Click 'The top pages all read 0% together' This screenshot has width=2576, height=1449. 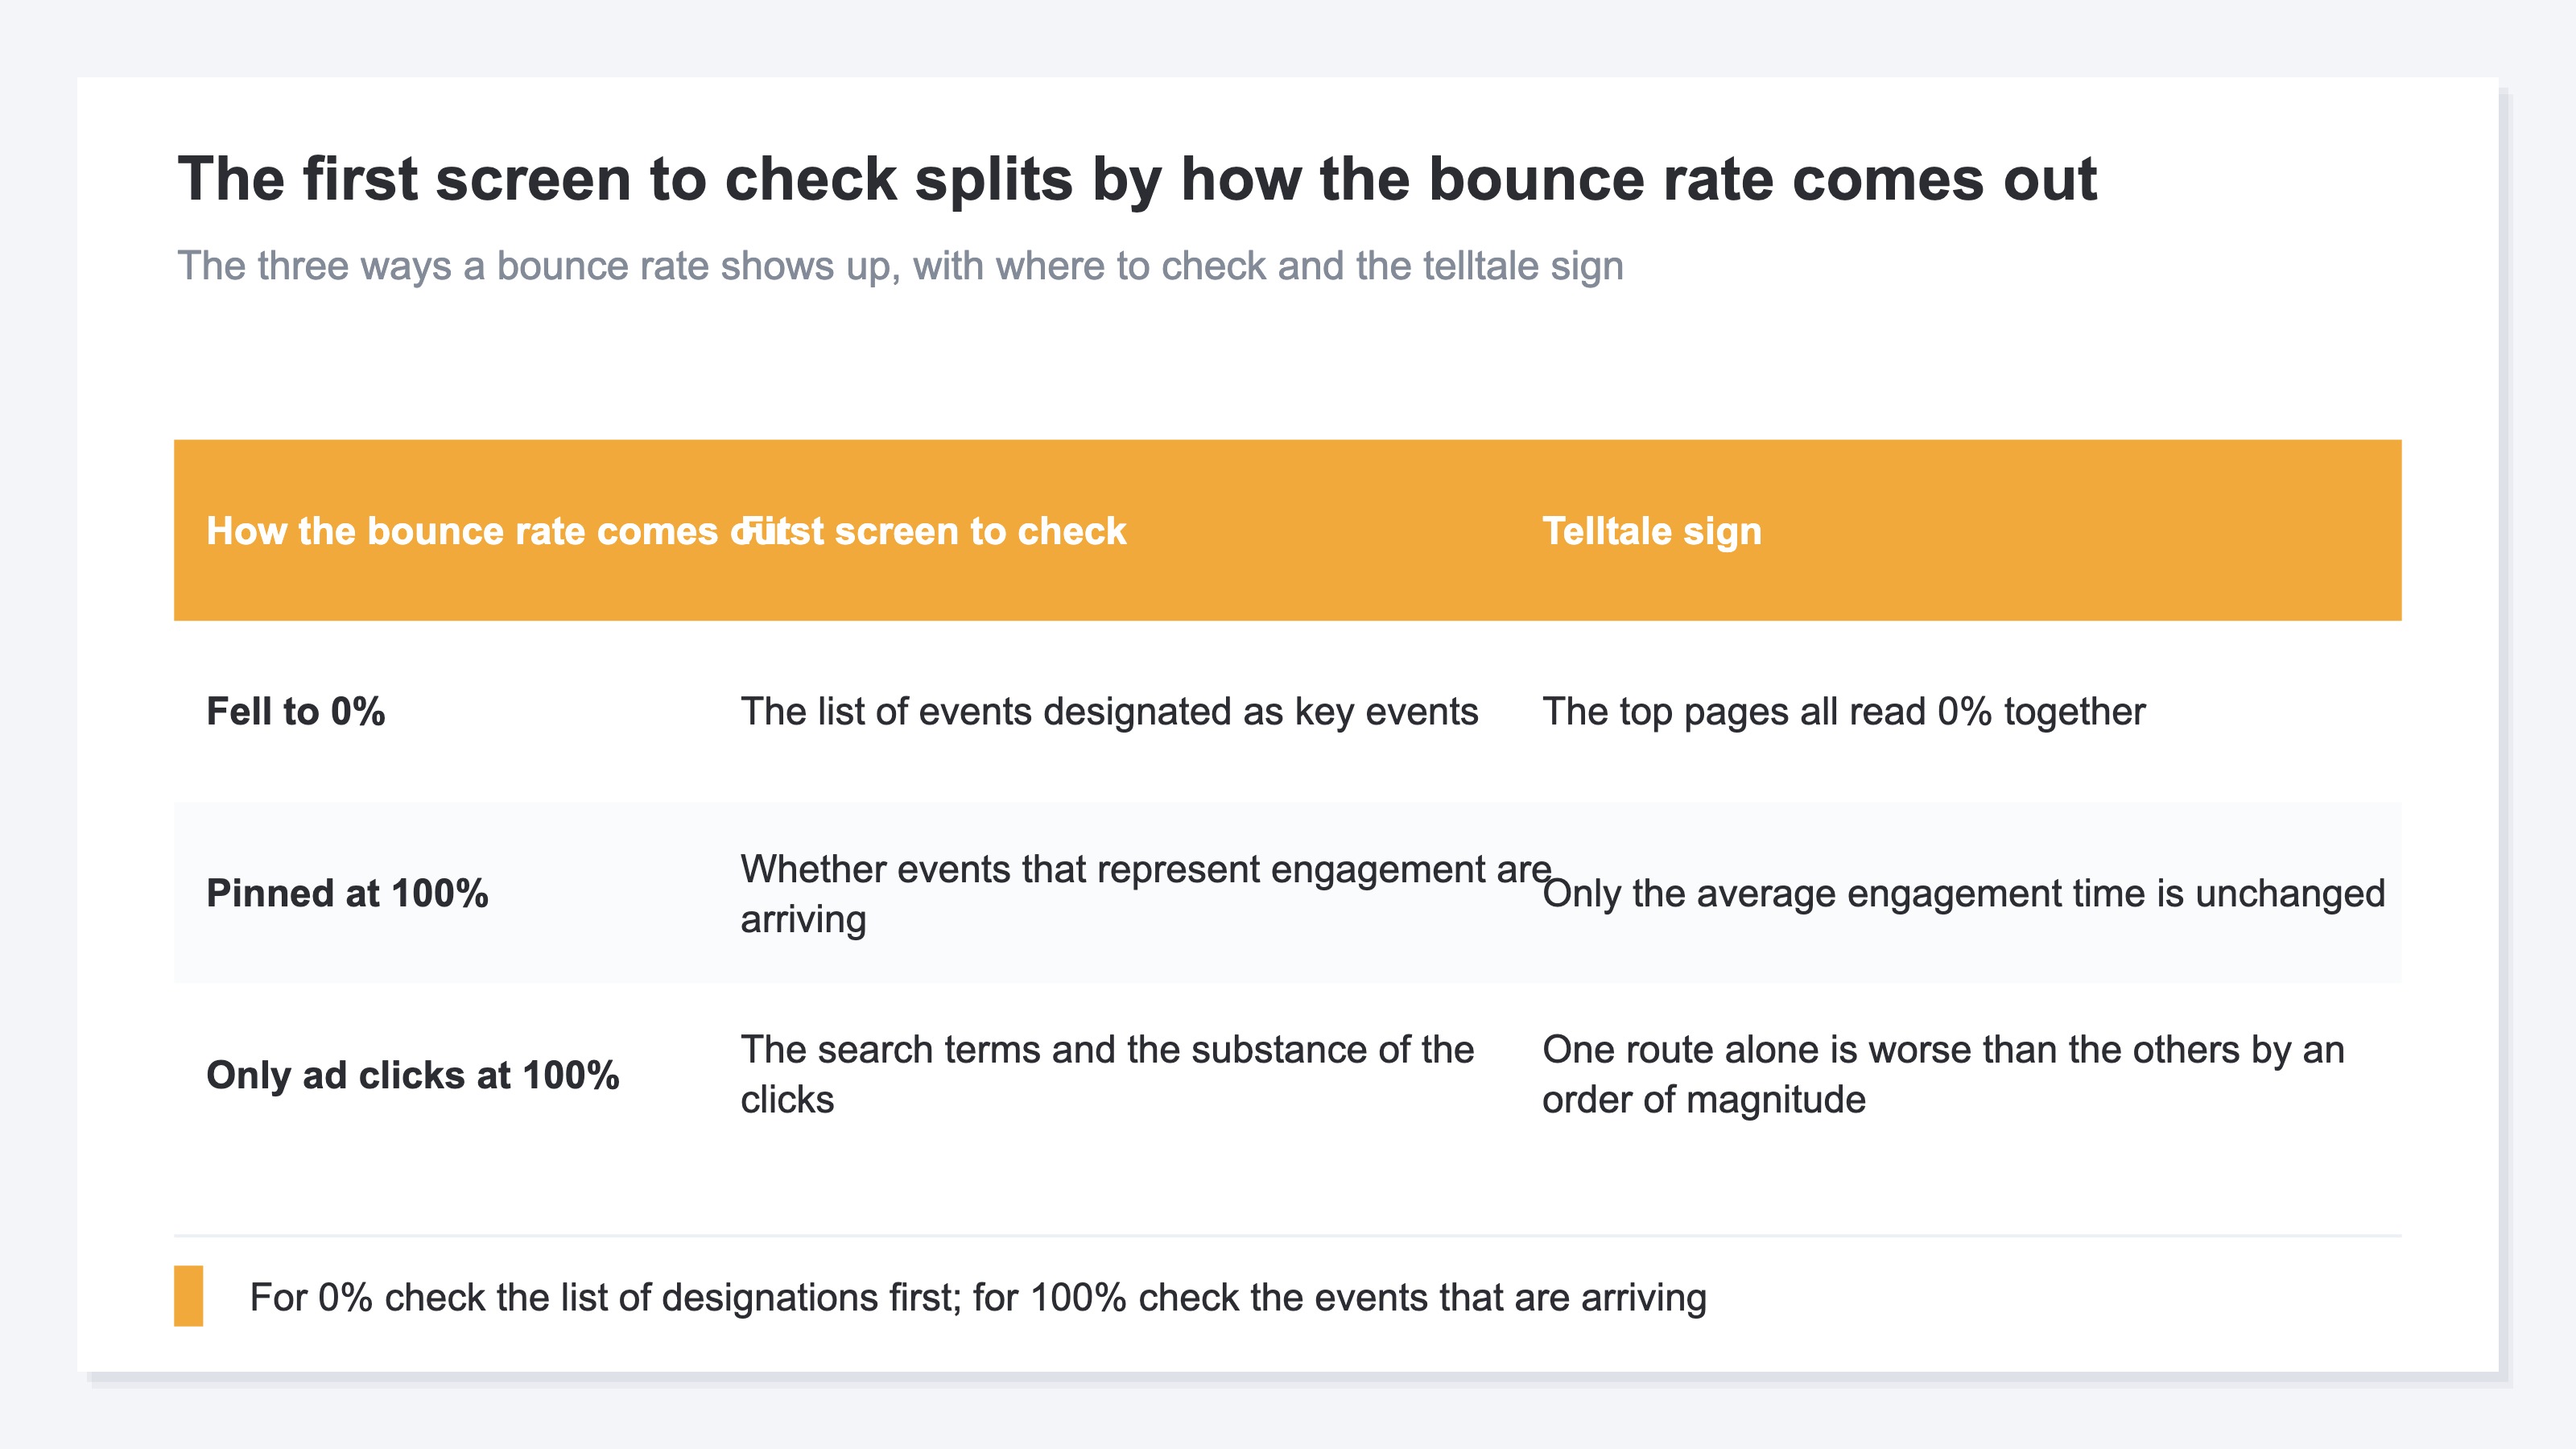point(1844,712)
